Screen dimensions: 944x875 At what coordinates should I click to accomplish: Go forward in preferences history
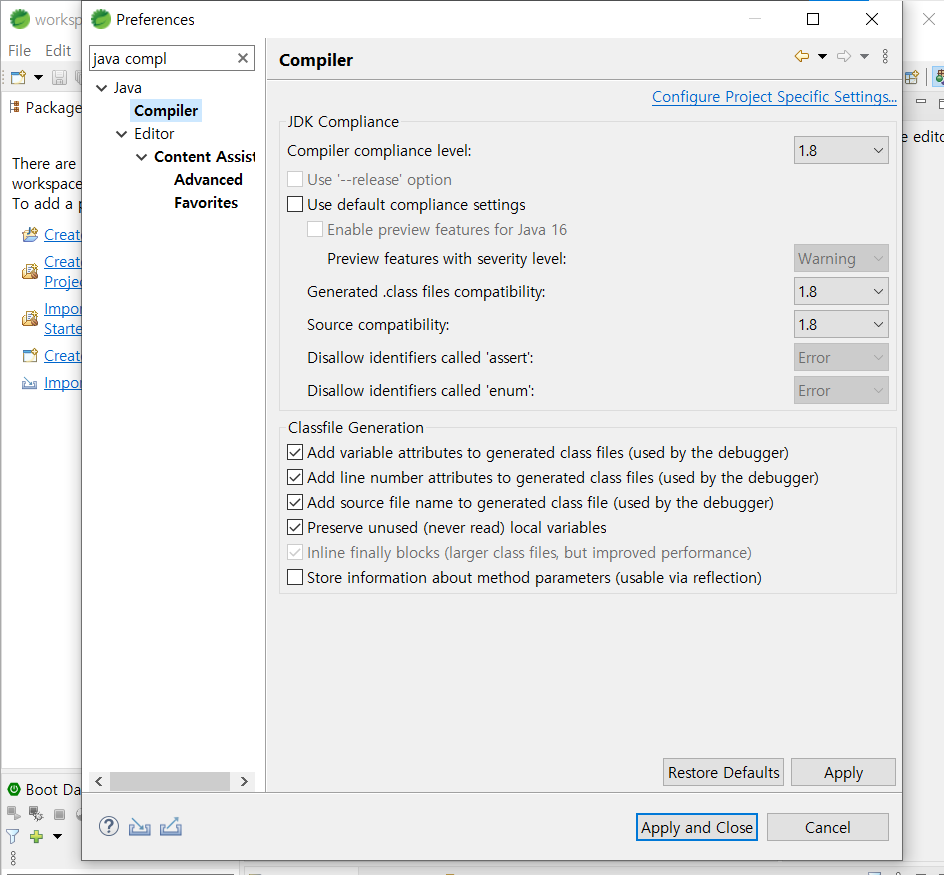[844, 57]
